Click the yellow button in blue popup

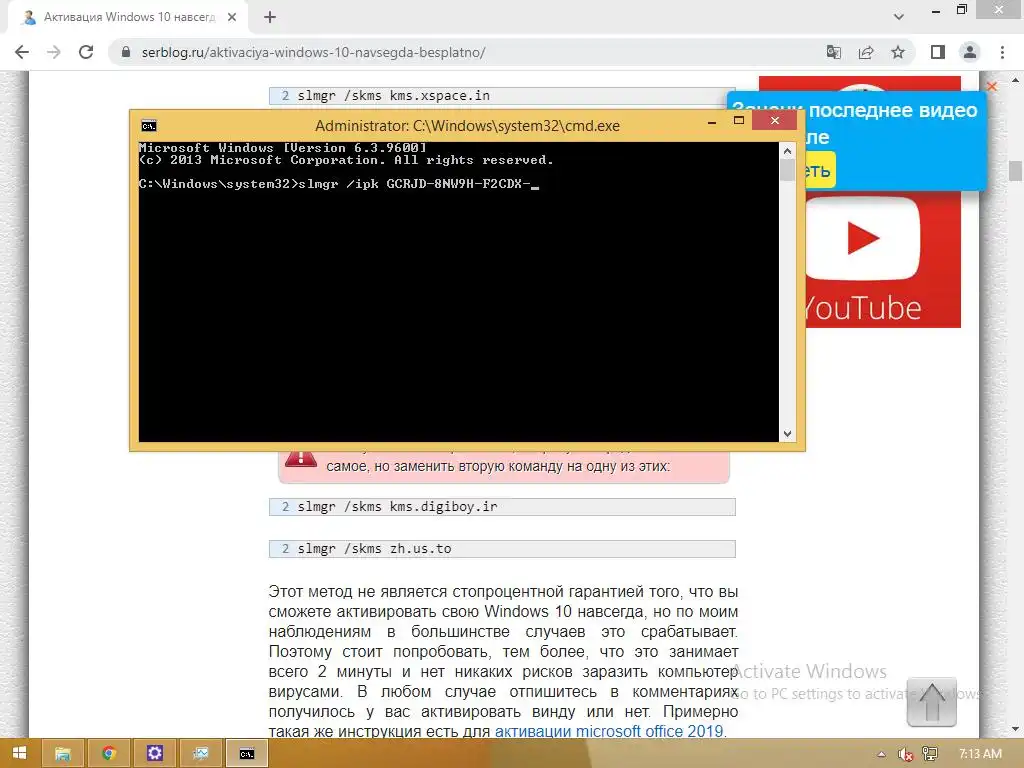819,170
